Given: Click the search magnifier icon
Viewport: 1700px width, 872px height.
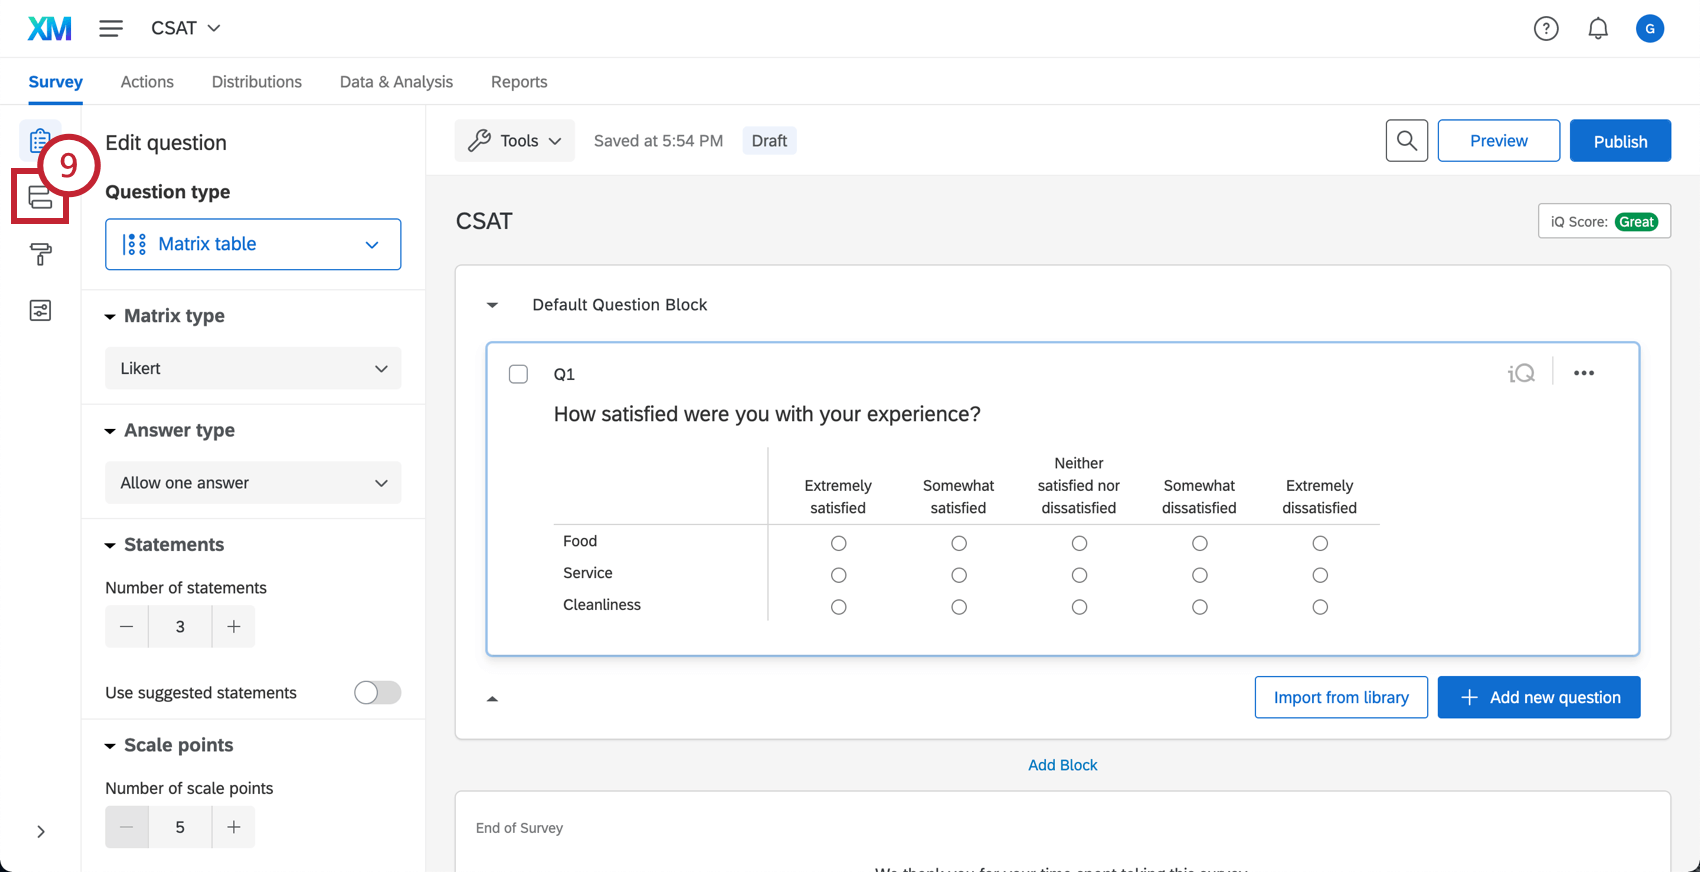Looking at the screenshot, I should click(1406, 141).
